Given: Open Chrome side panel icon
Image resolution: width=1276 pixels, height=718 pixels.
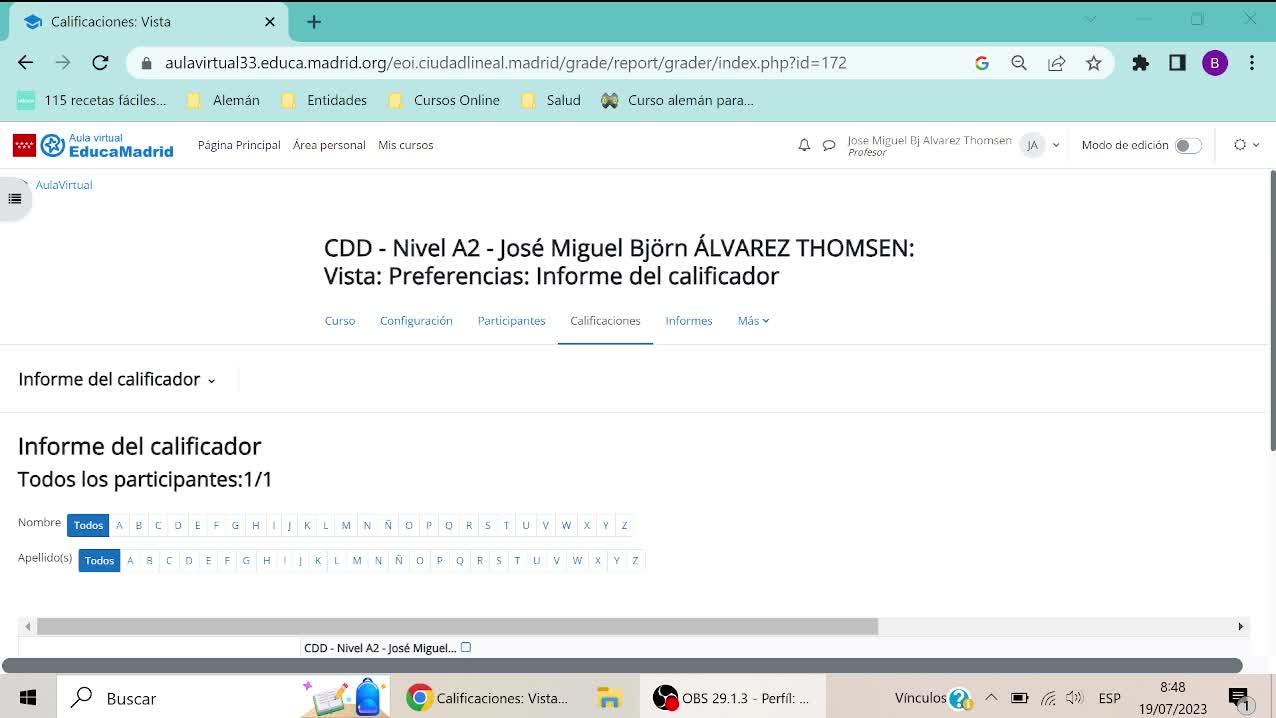Looking at the screenshot, I should click(x=1177, y=63).
